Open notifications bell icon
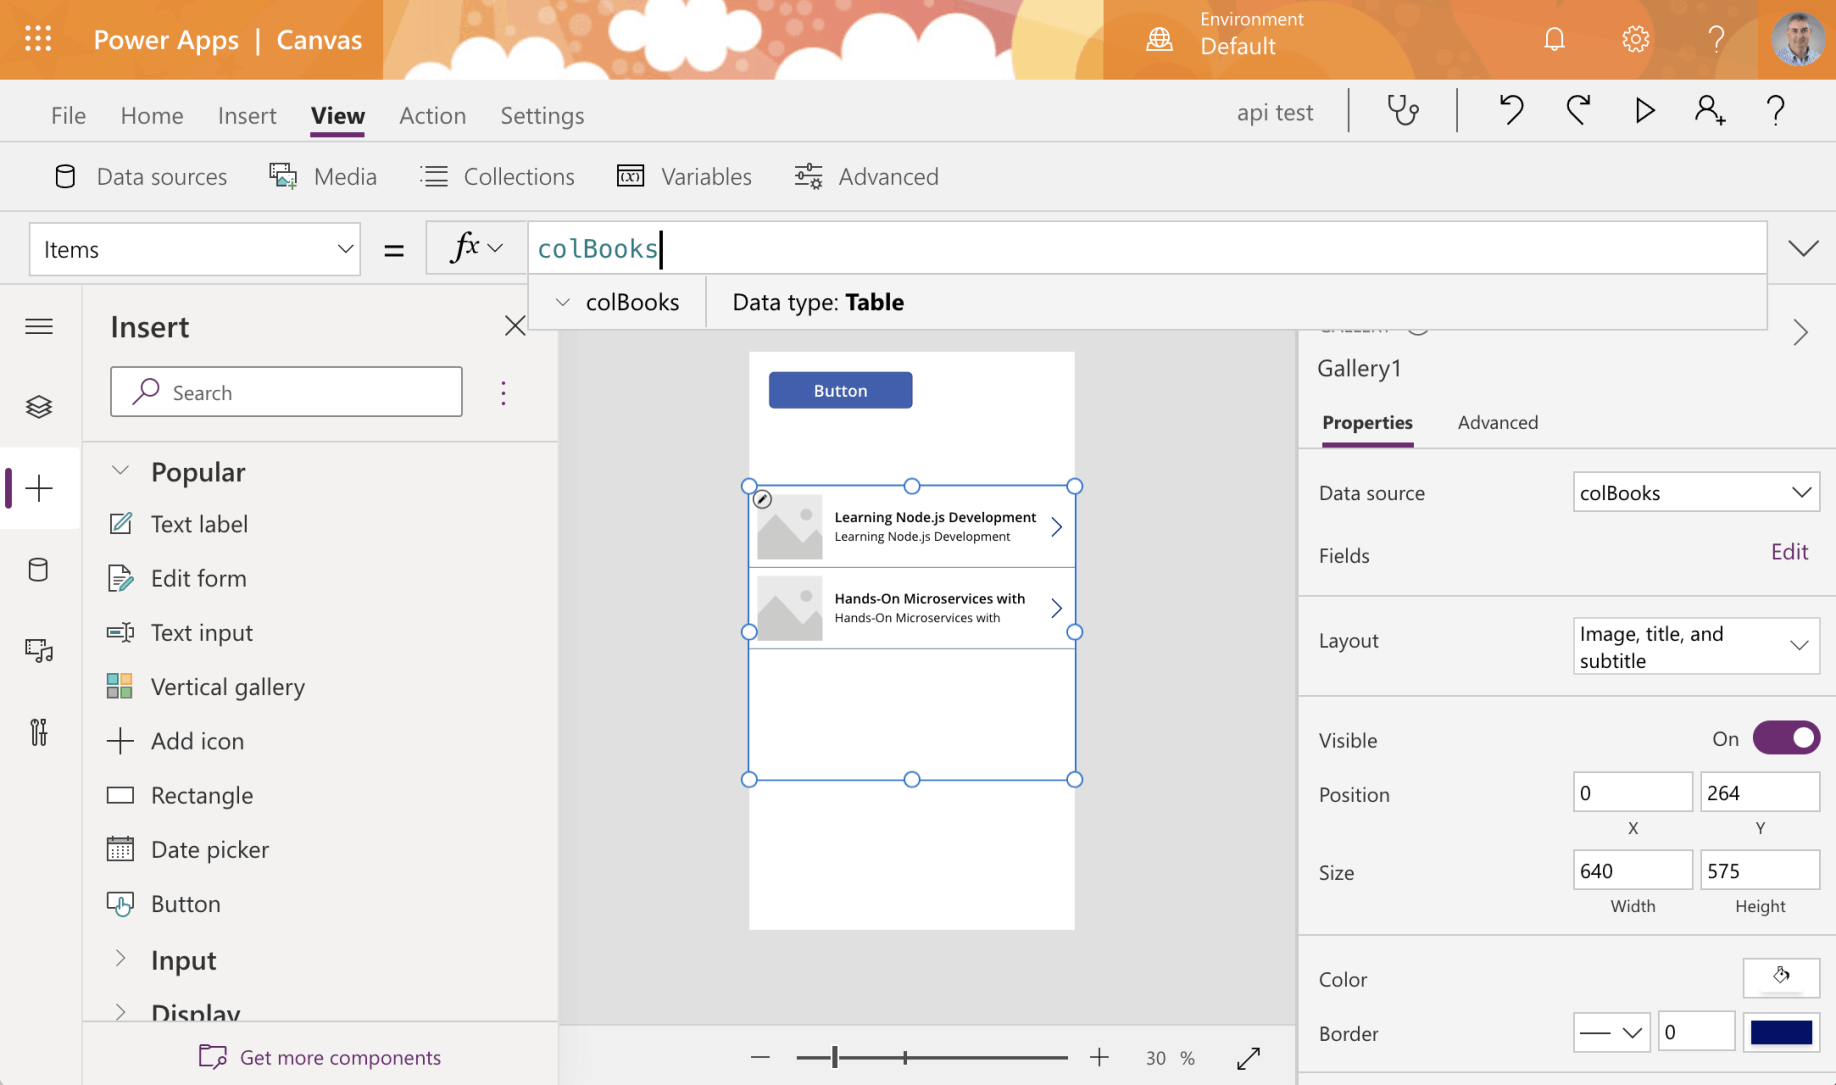1836x1085 pixels. tap(1554, 40)
